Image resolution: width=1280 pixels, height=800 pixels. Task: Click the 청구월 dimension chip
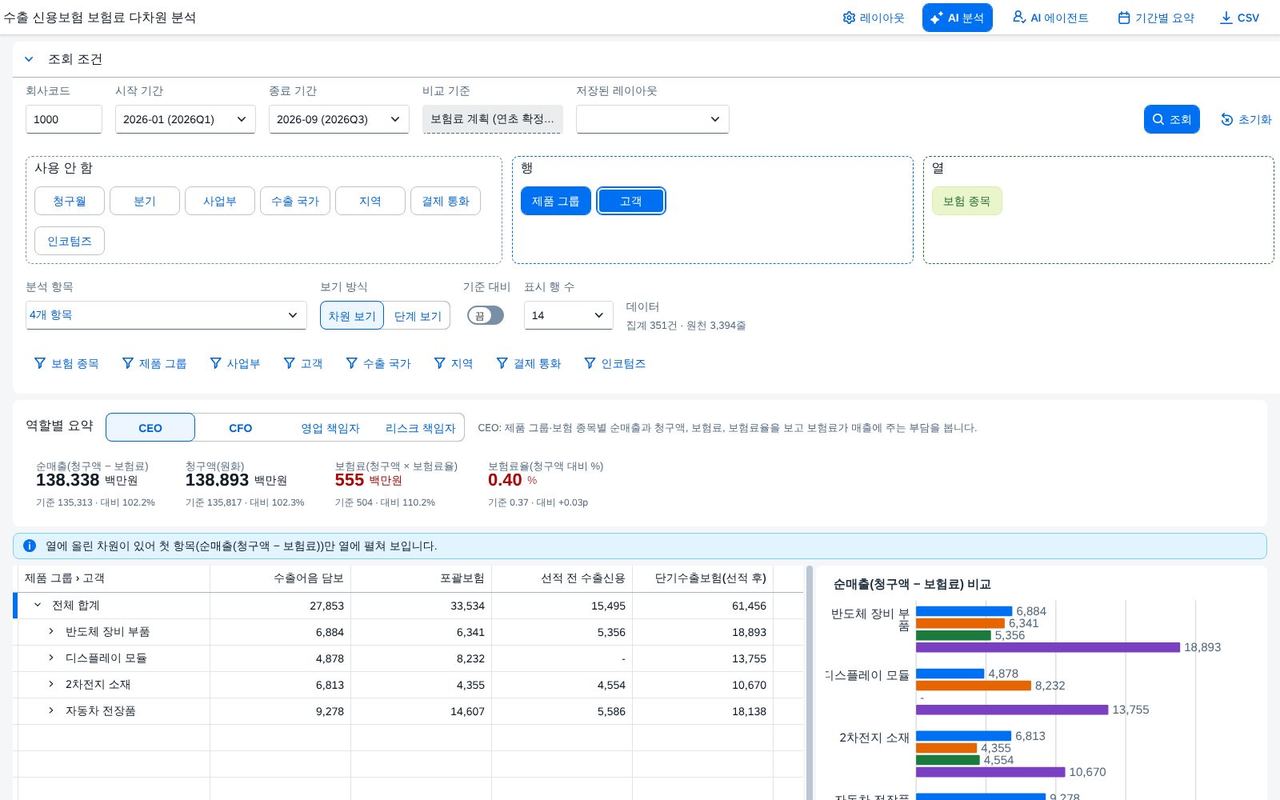coord(69,201)
